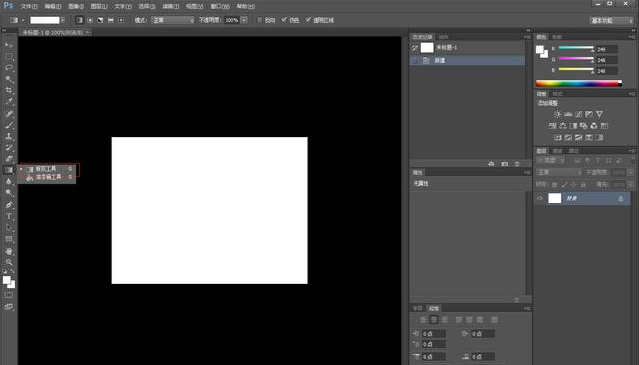639x365 pixels.
Task: Create new snapshot in History panel
Action: (x=505, y=164)
